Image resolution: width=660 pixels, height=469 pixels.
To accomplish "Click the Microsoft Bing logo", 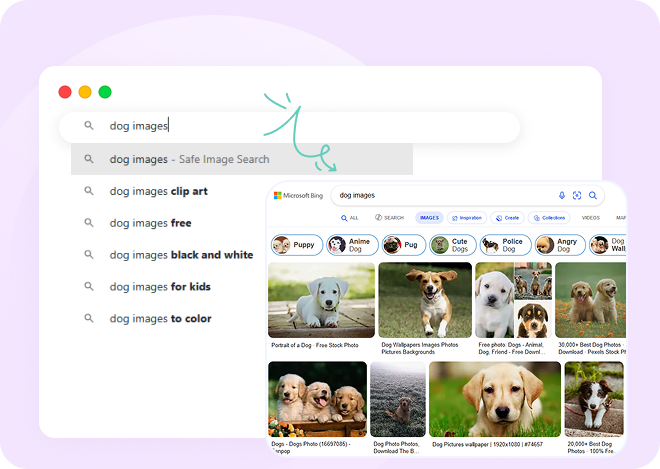I will pos(297,196).
